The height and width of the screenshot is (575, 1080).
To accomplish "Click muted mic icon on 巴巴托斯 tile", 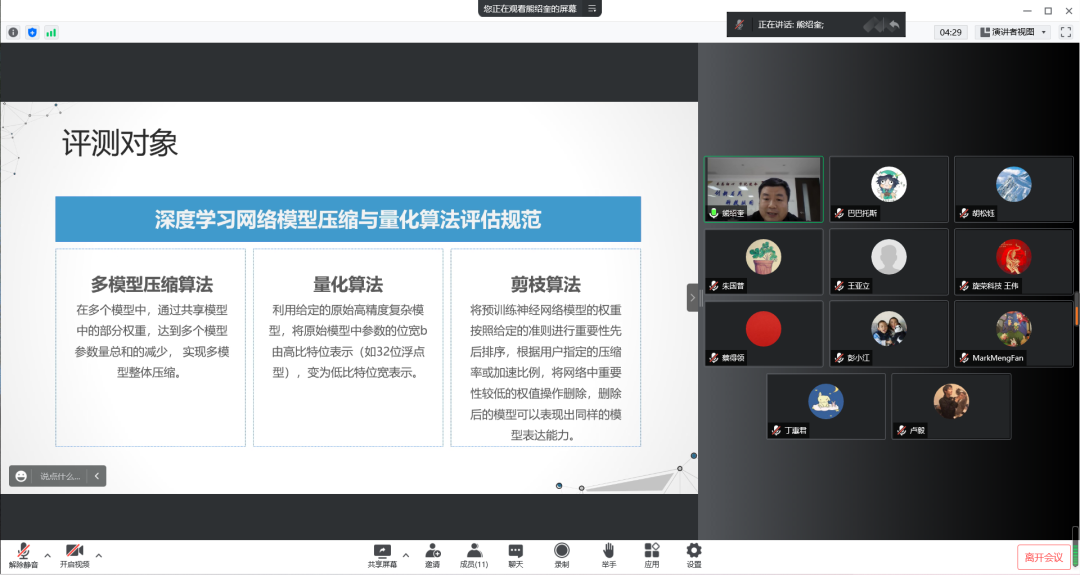I will pyautogui.click(x=839, y=213).
